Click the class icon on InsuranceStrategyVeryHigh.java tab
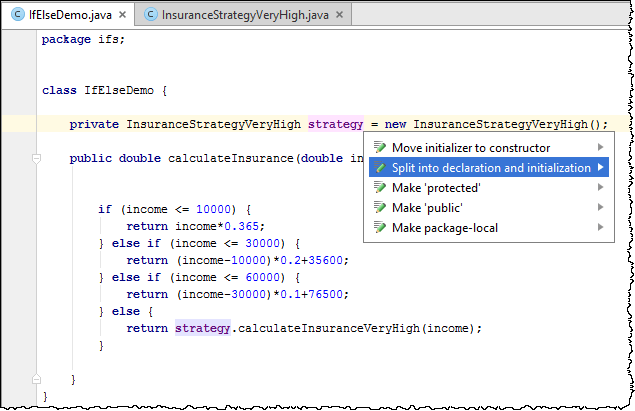This screenshot has height=411, width=635. coord(151,17)
